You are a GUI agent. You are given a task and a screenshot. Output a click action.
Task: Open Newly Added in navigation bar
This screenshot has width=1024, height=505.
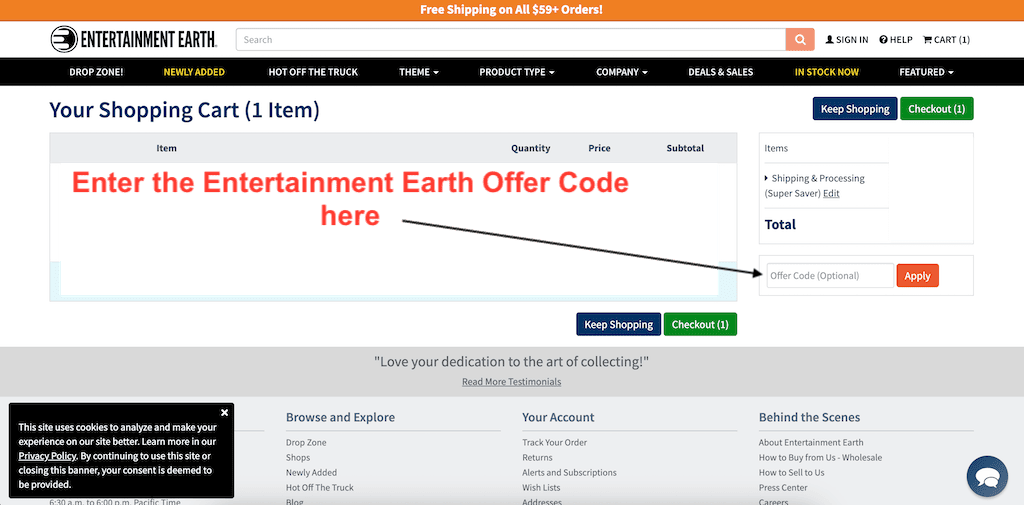tap(194, 72)
